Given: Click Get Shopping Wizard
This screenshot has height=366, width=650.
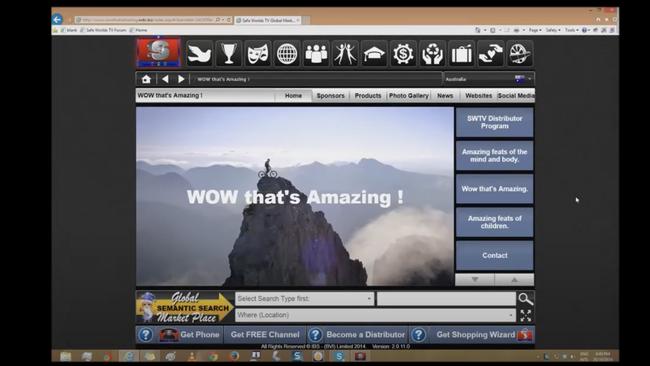Looking at the screenshot, I should (475, 334).
